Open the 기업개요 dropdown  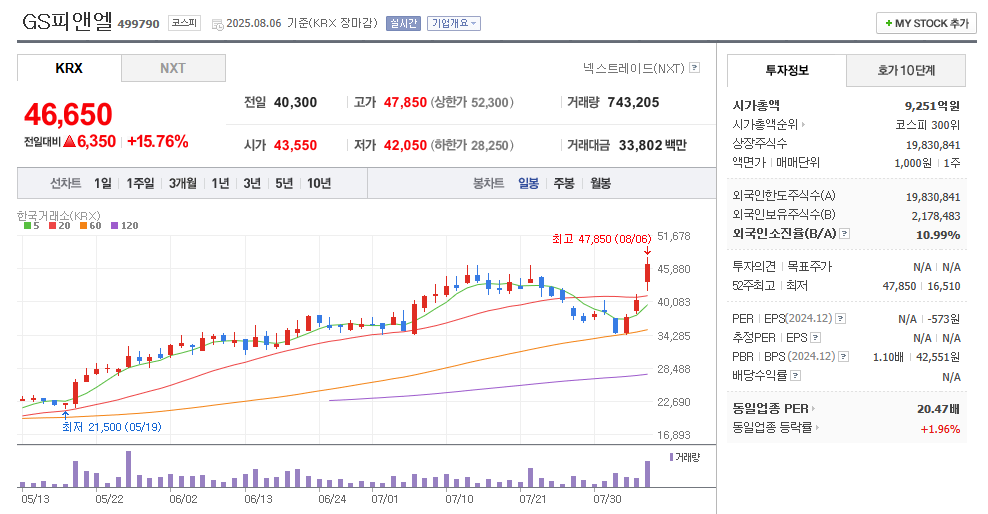click(454, 23)
